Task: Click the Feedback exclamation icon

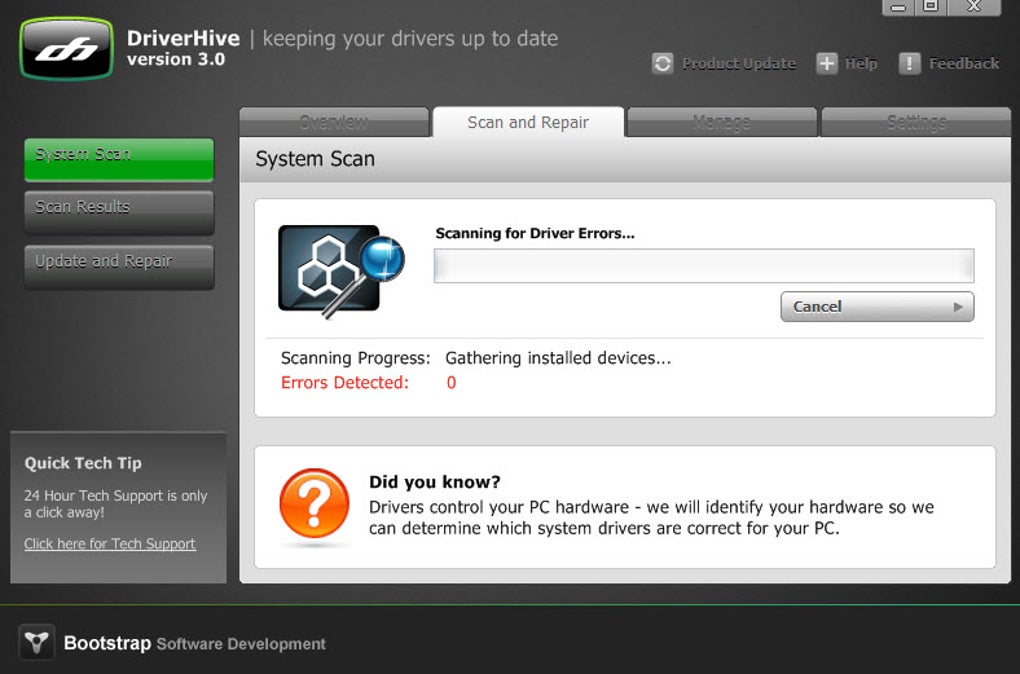Action: (909, 63)
